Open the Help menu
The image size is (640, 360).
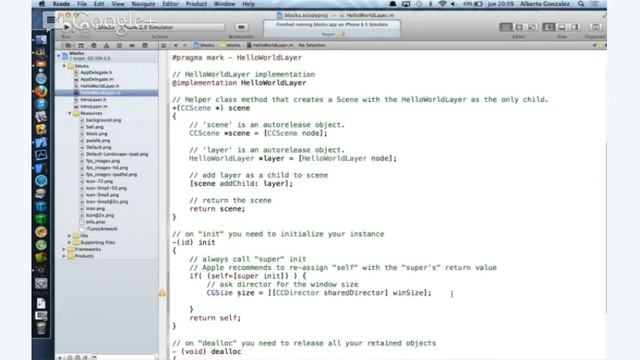[249, 4]
